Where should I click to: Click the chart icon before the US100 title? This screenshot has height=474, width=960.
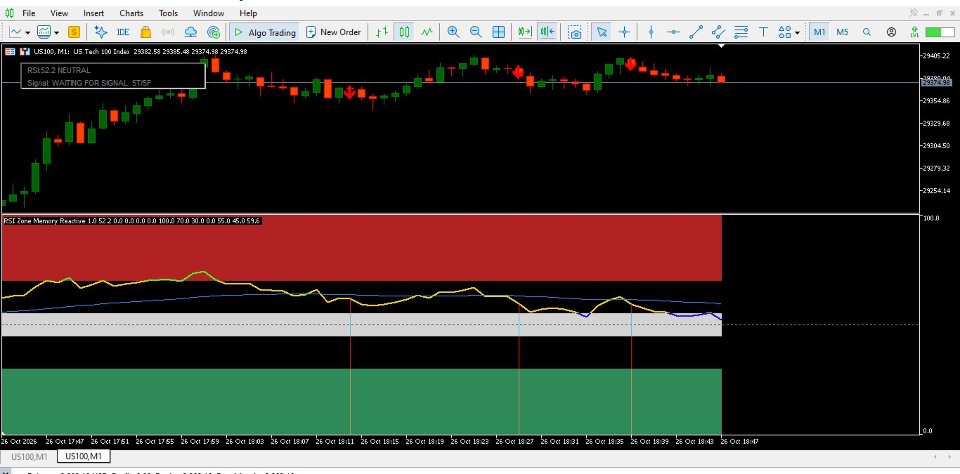(x=25, y=51)
